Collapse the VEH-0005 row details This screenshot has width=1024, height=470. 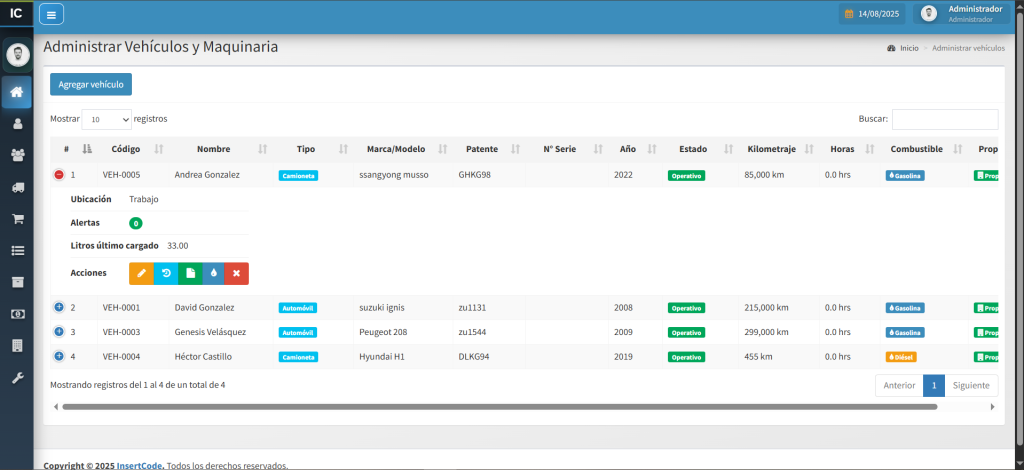pyautogui.click(x=58, y=175)
